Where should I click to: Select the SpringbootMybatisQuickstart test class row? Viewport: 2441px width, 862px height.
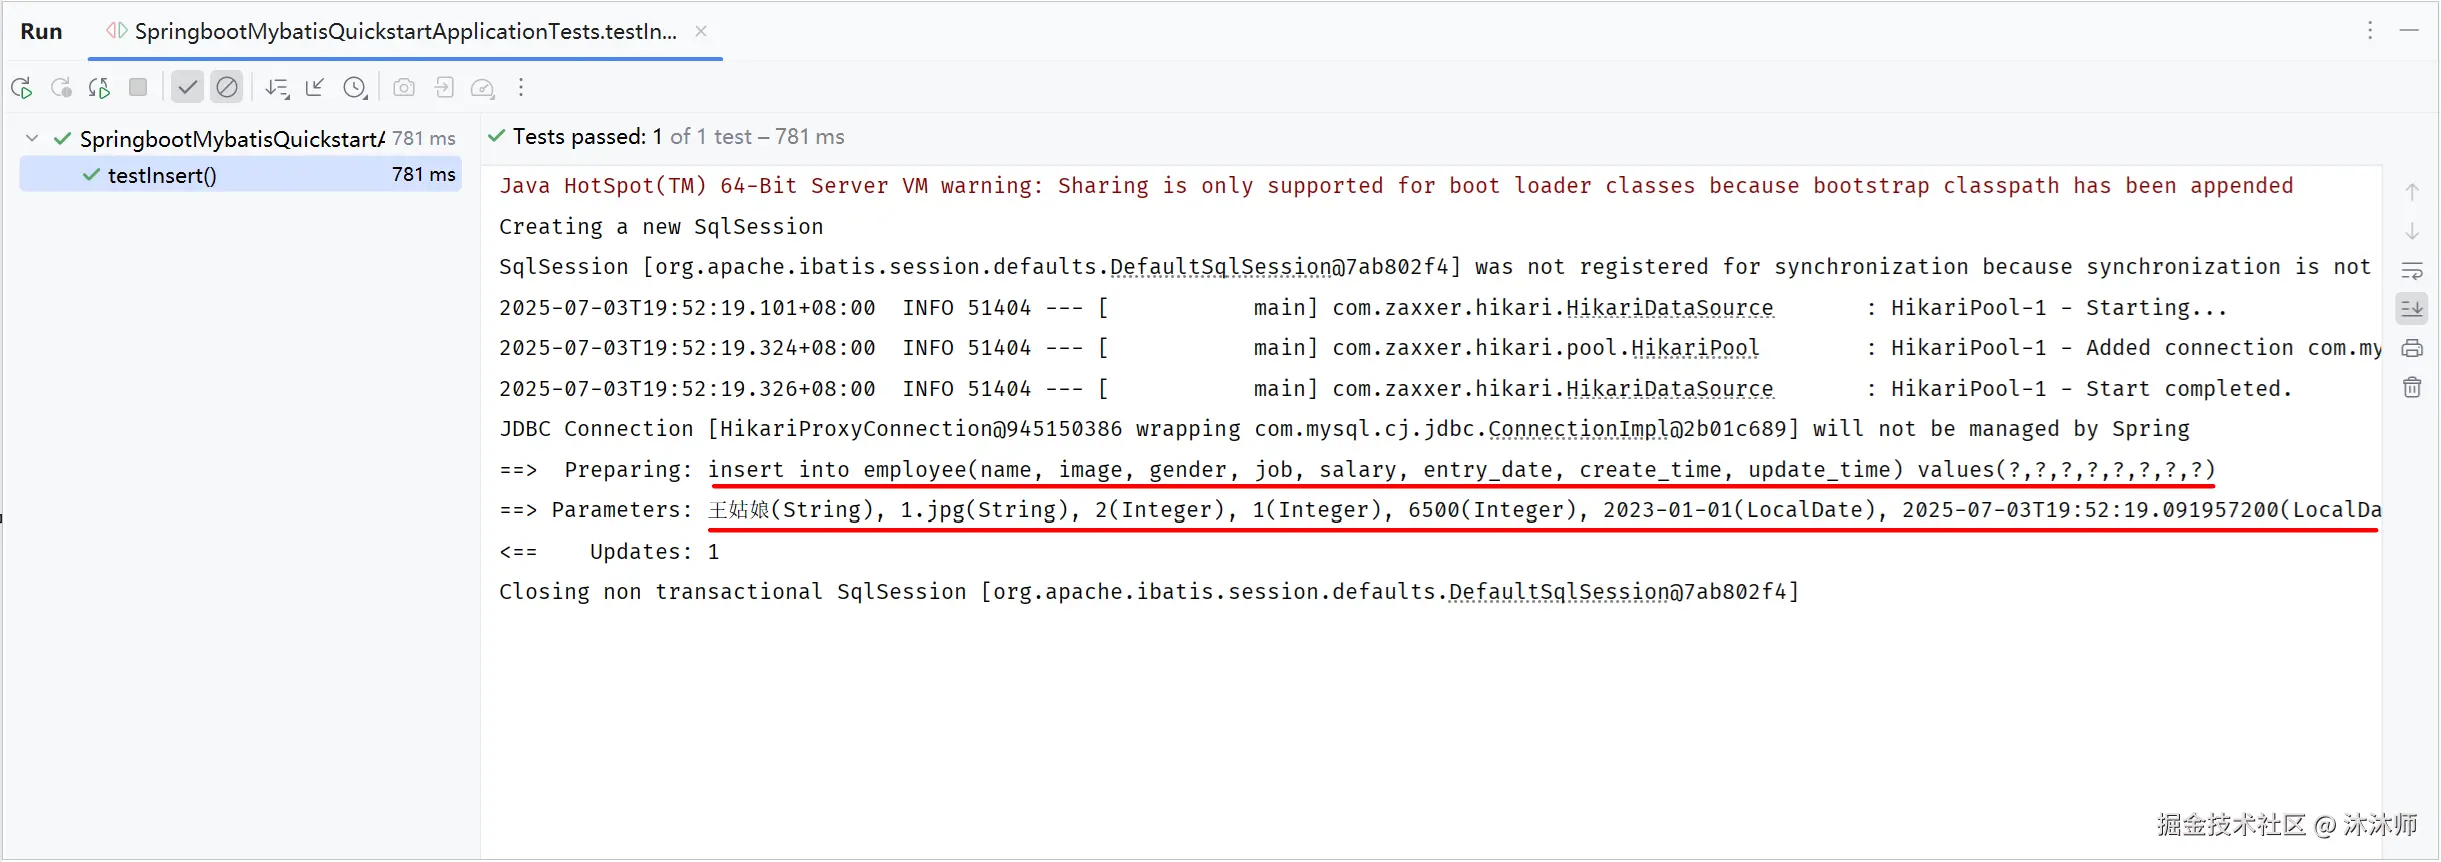point(240,138)
